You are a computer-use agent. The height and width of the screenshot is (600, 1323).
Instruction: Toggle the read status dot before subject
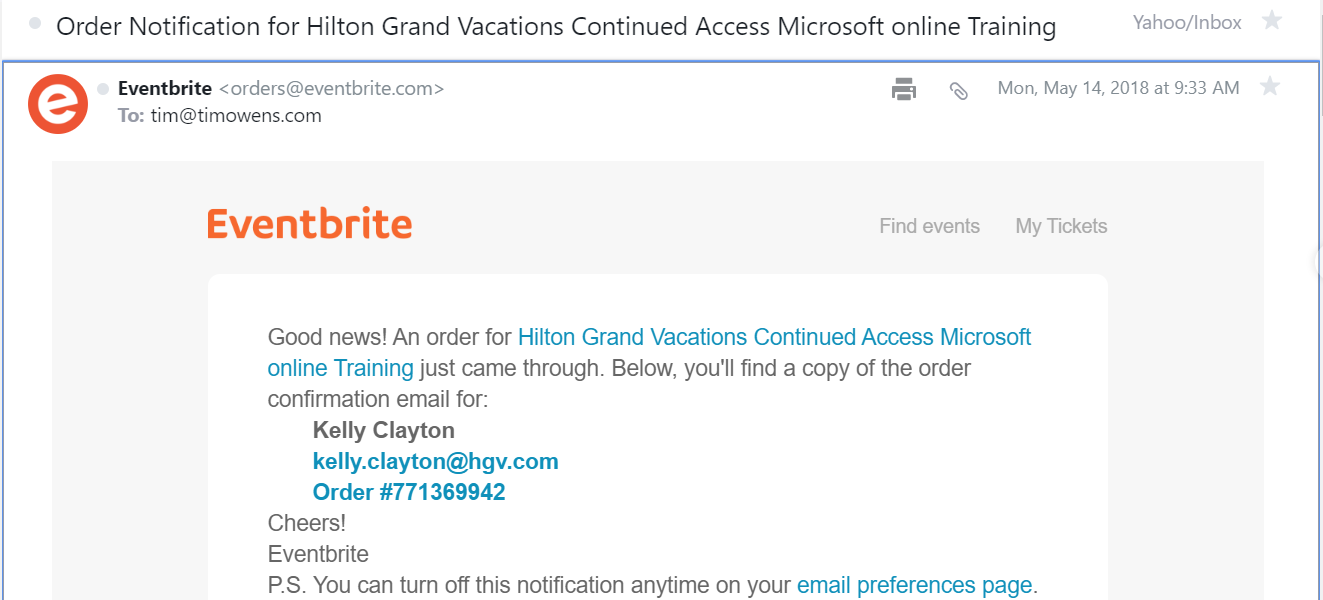[x=36, y=24]
